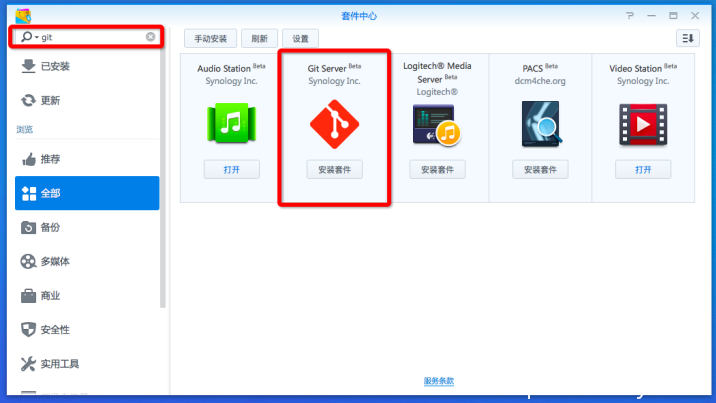The height and width of the screenshot is (403, 716).
Task: Open the 已安装 installed section
Action: click(x=87, y=66)
